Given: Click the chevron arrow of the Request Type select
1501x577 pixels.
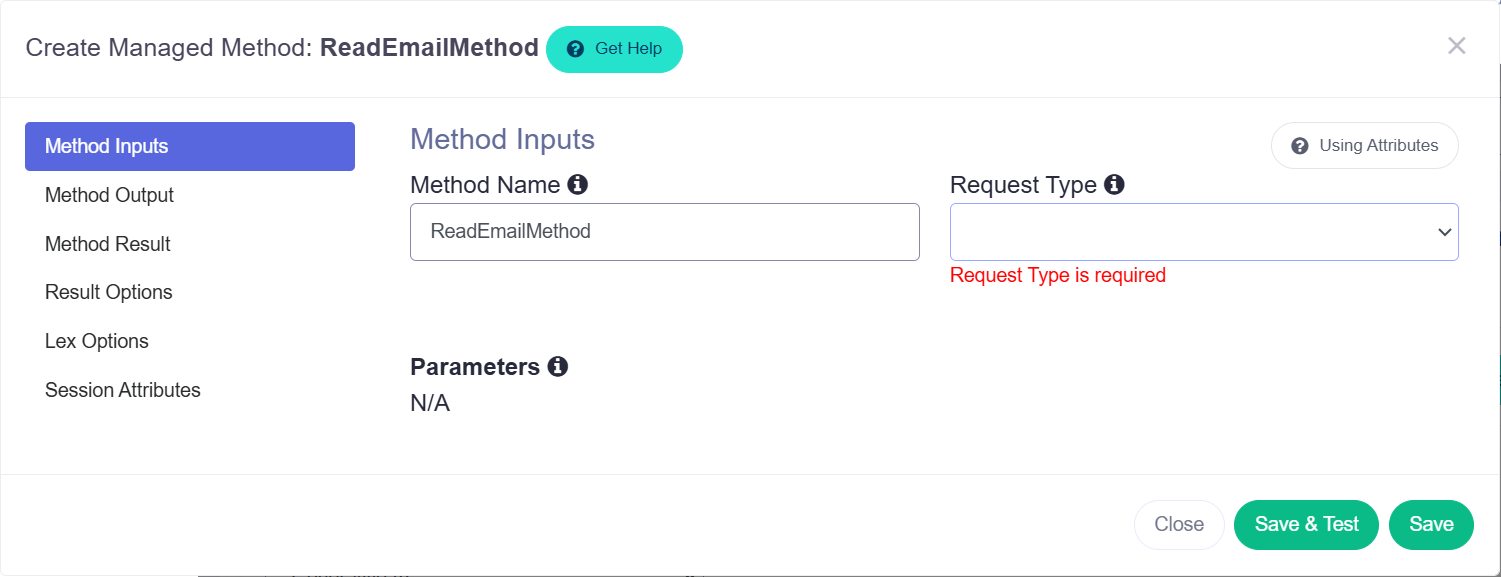Looking at the screenshot, I should 1444,232.
